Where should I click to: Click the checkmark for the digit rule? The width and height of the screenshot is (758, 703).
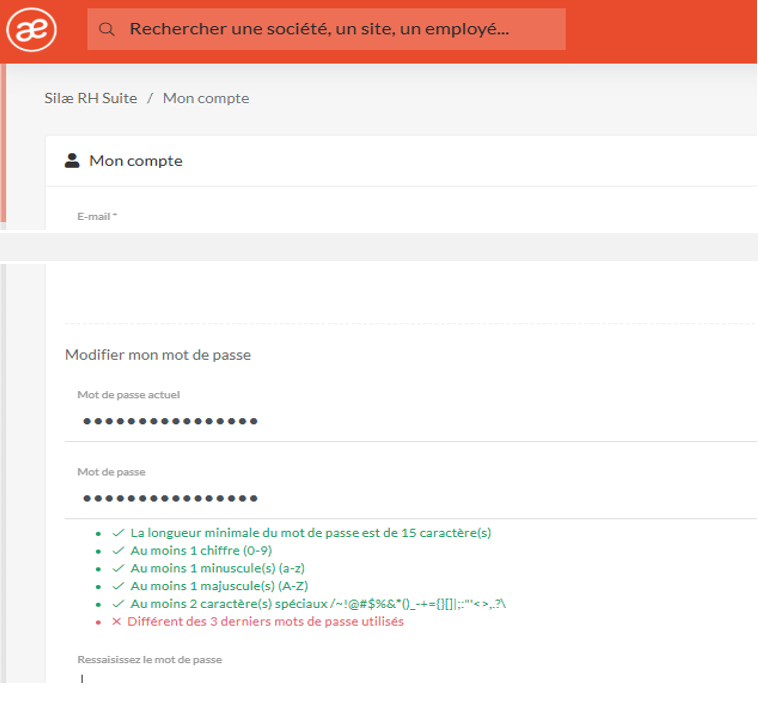pos(118,550)
